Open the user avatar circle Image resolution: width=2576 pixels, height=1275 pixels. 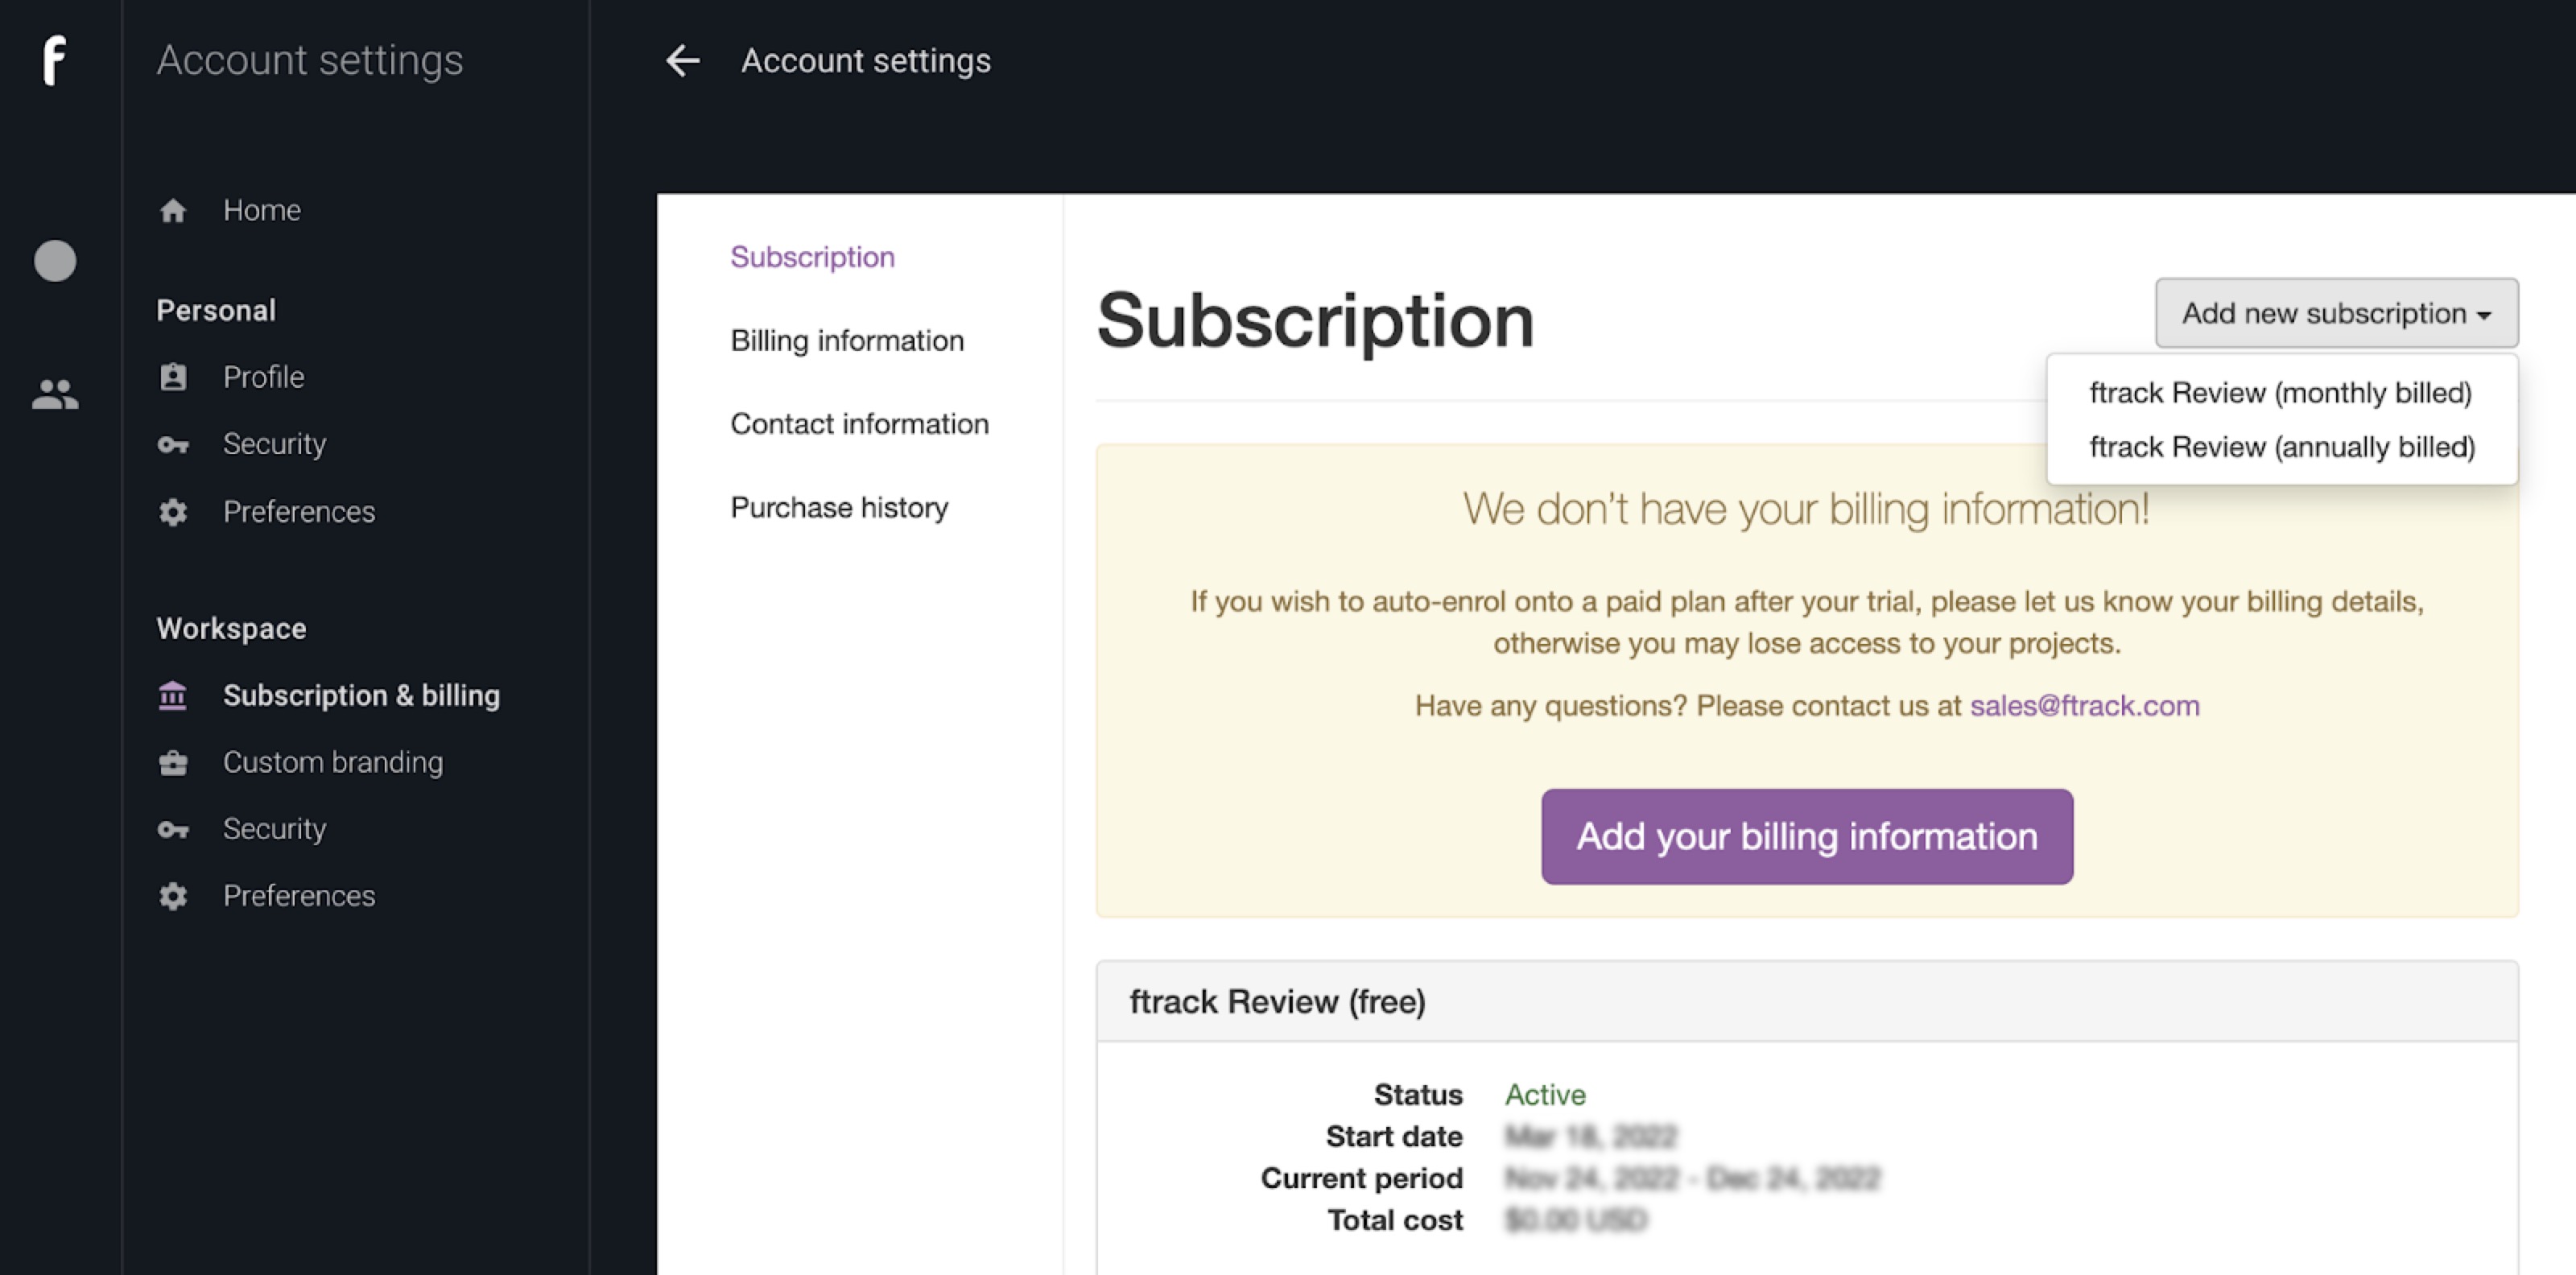55,261
